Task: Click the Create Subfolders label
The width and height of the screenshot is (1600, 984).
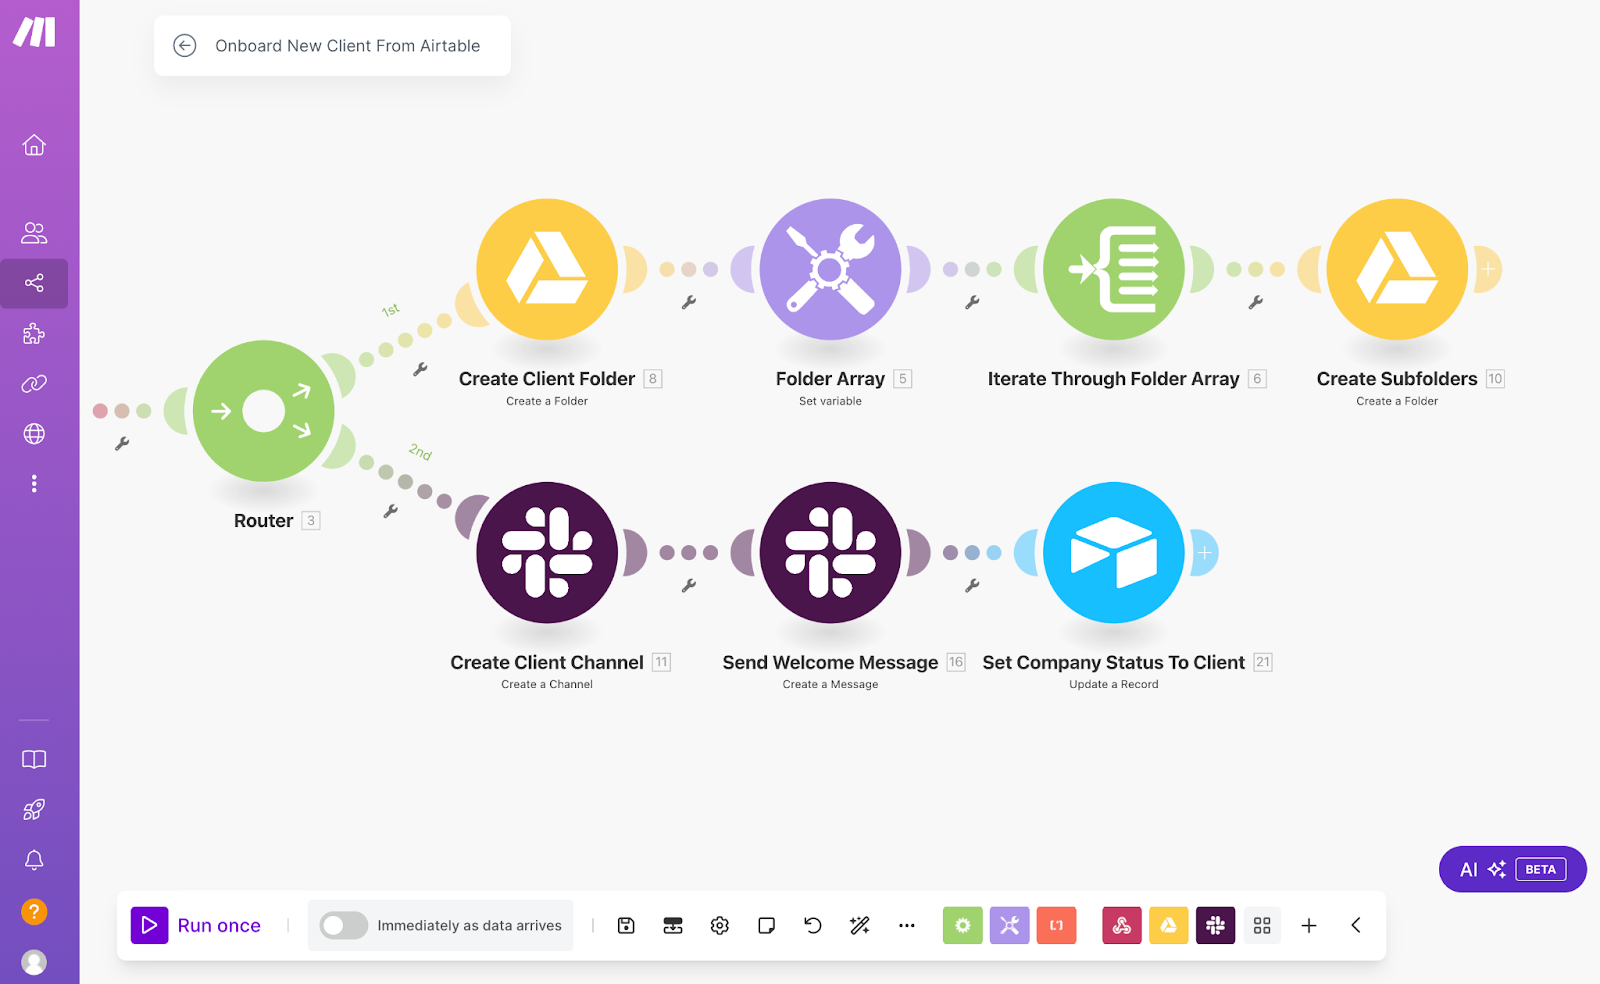Action: pos(1397,379)
